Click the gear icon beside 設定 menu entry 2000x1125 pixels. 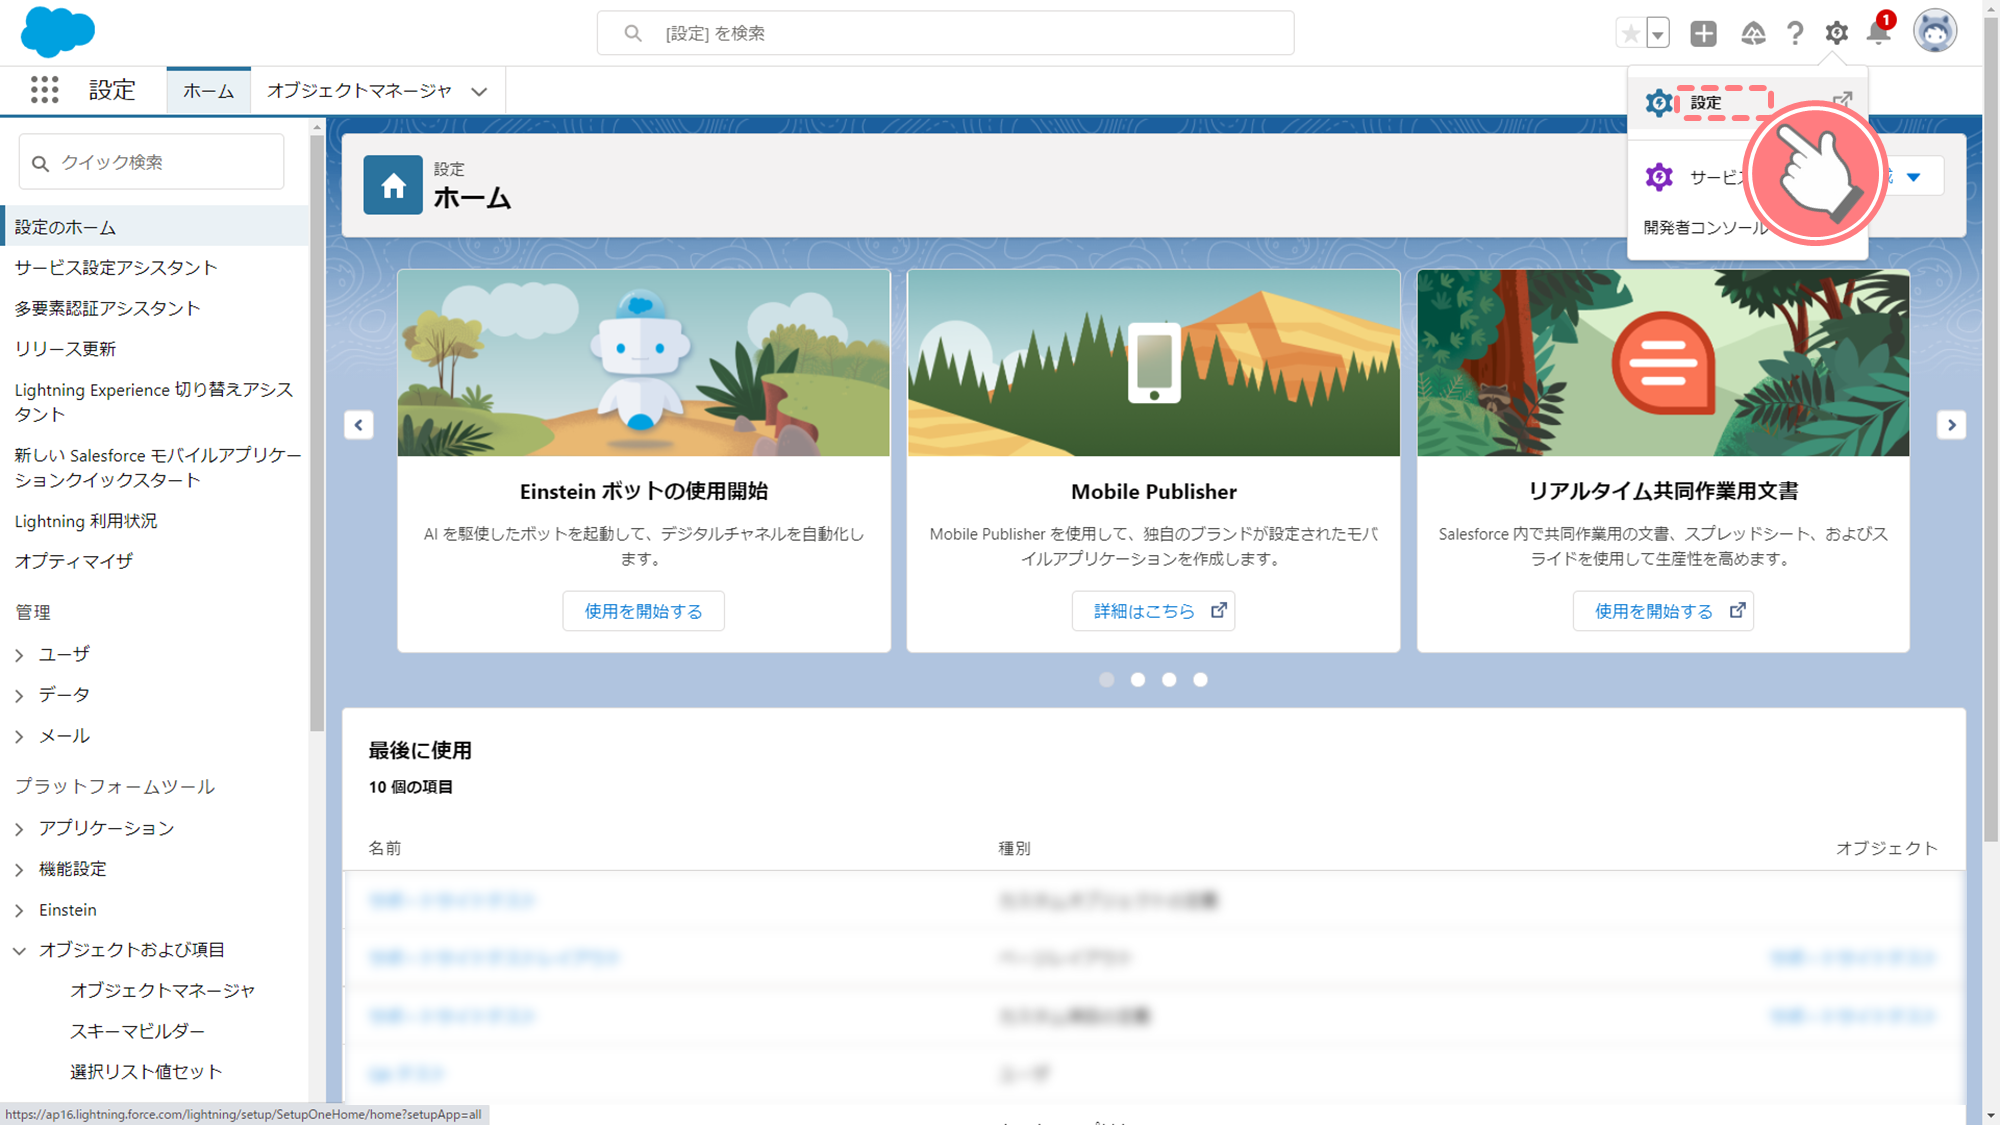pos(1659,102)
